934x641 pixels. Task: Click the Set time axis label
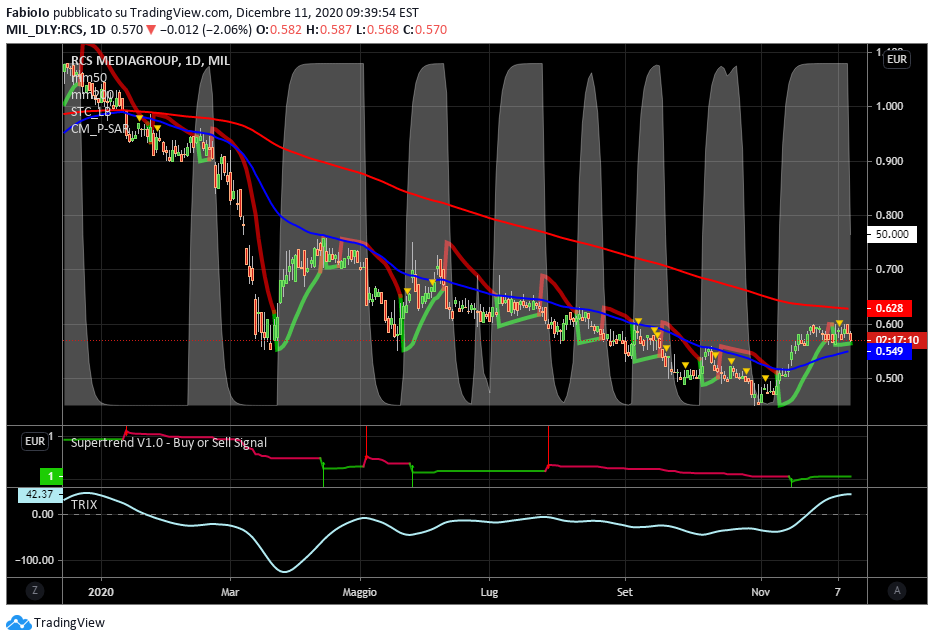[x=625, y=592]
